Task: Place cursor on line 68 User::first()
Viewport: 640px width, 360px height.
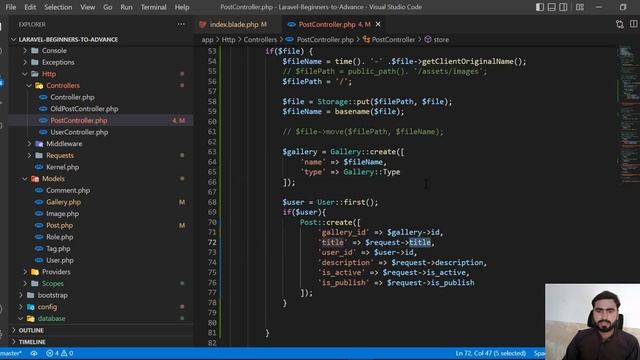Action: [348, 202]
